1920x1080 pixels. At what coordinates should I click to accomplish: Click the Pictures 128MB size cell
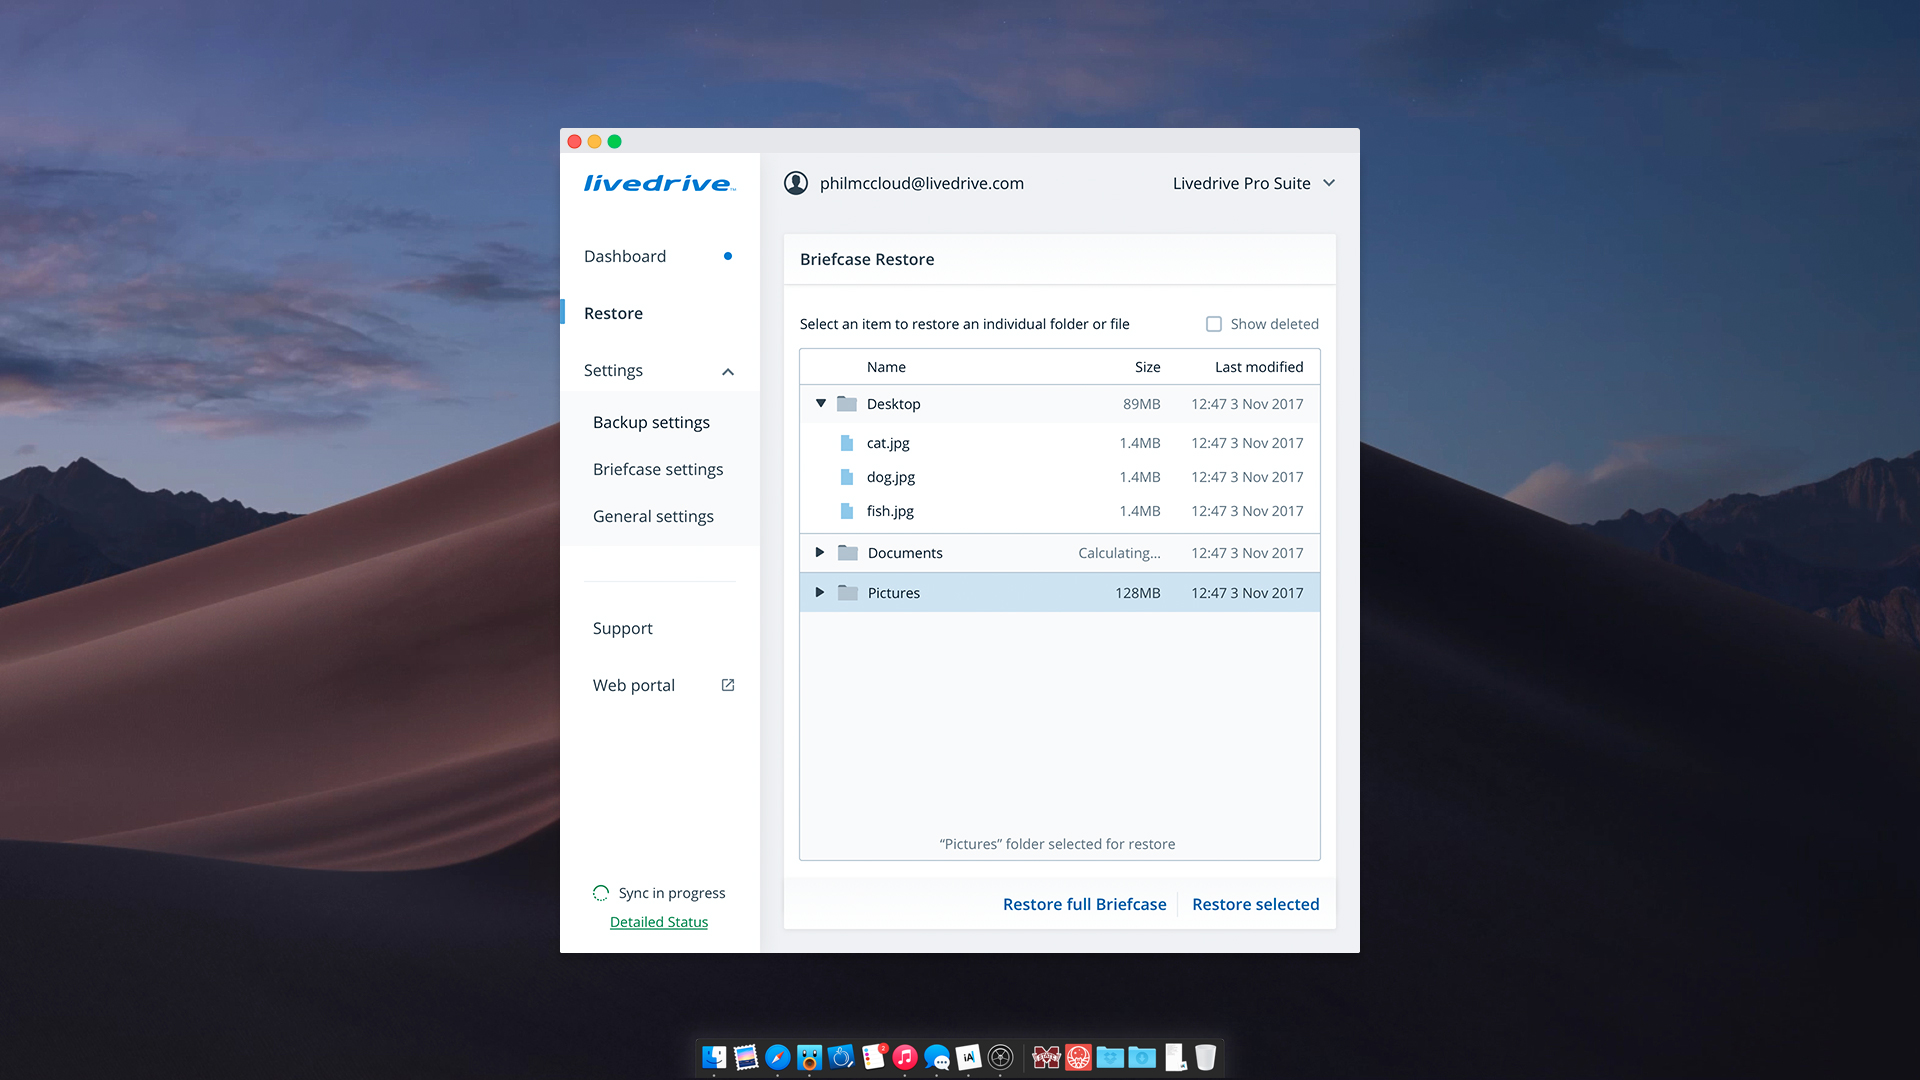1137,593
